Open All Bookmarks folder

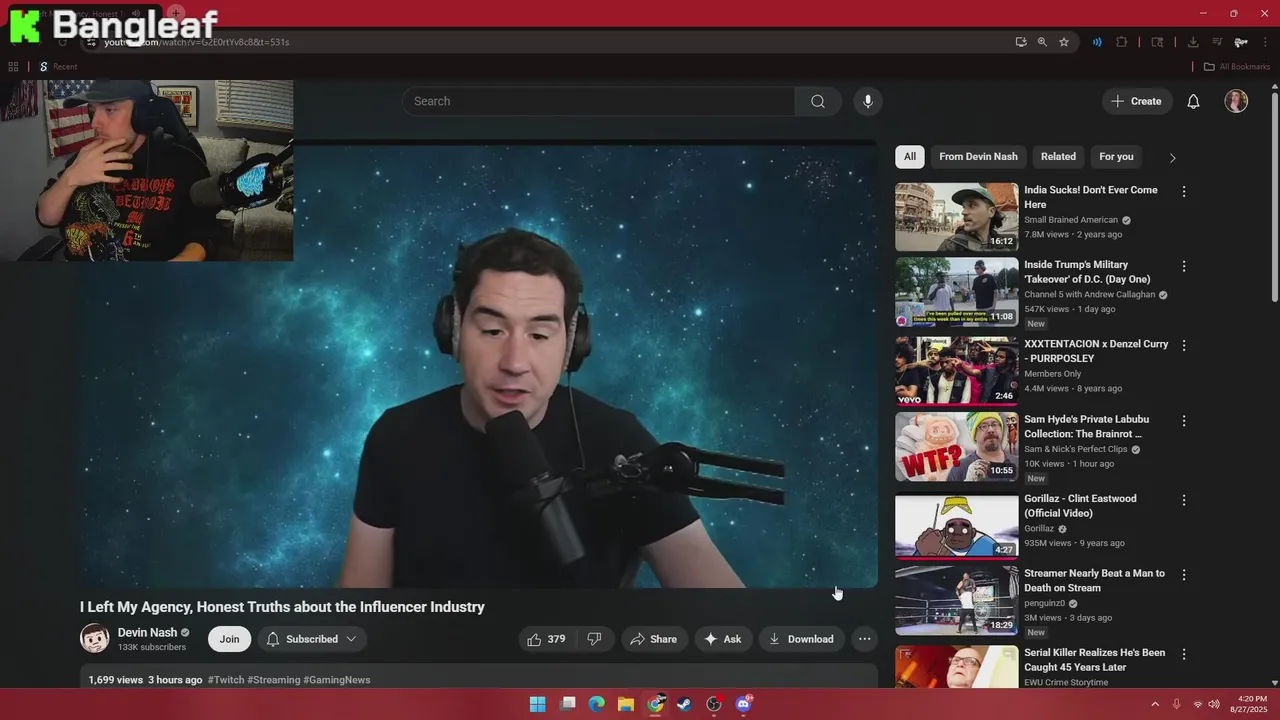1237,67
